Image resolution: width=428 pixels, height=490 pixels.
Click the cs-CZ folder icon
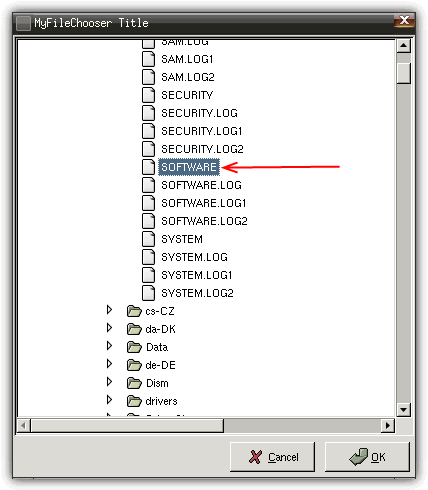pos(134,311)
